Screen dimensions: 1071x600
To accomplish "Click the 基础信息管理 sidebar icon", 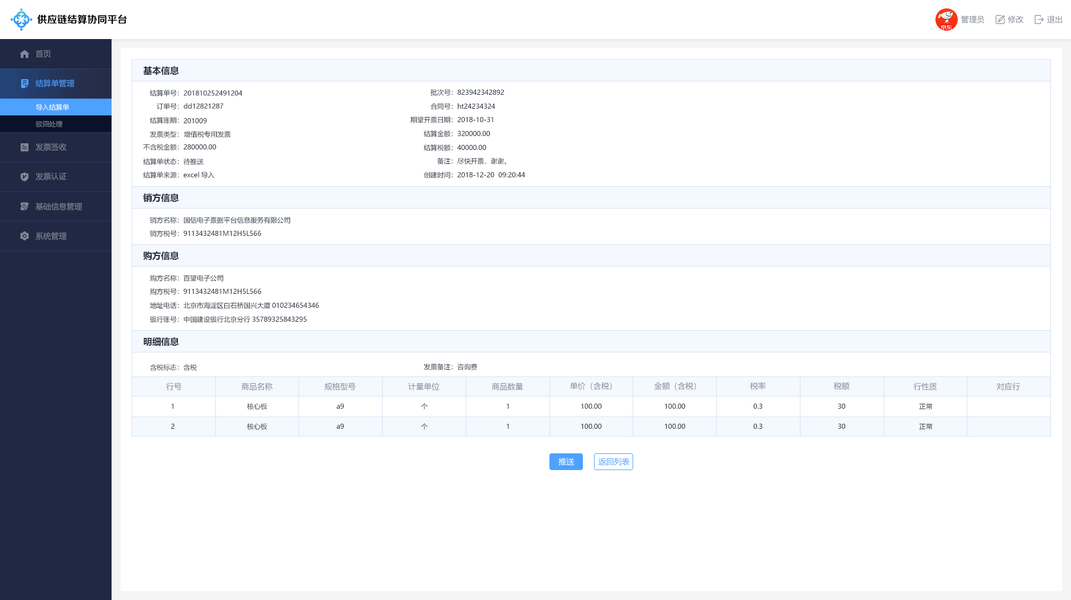I will [x=25, y=206].
